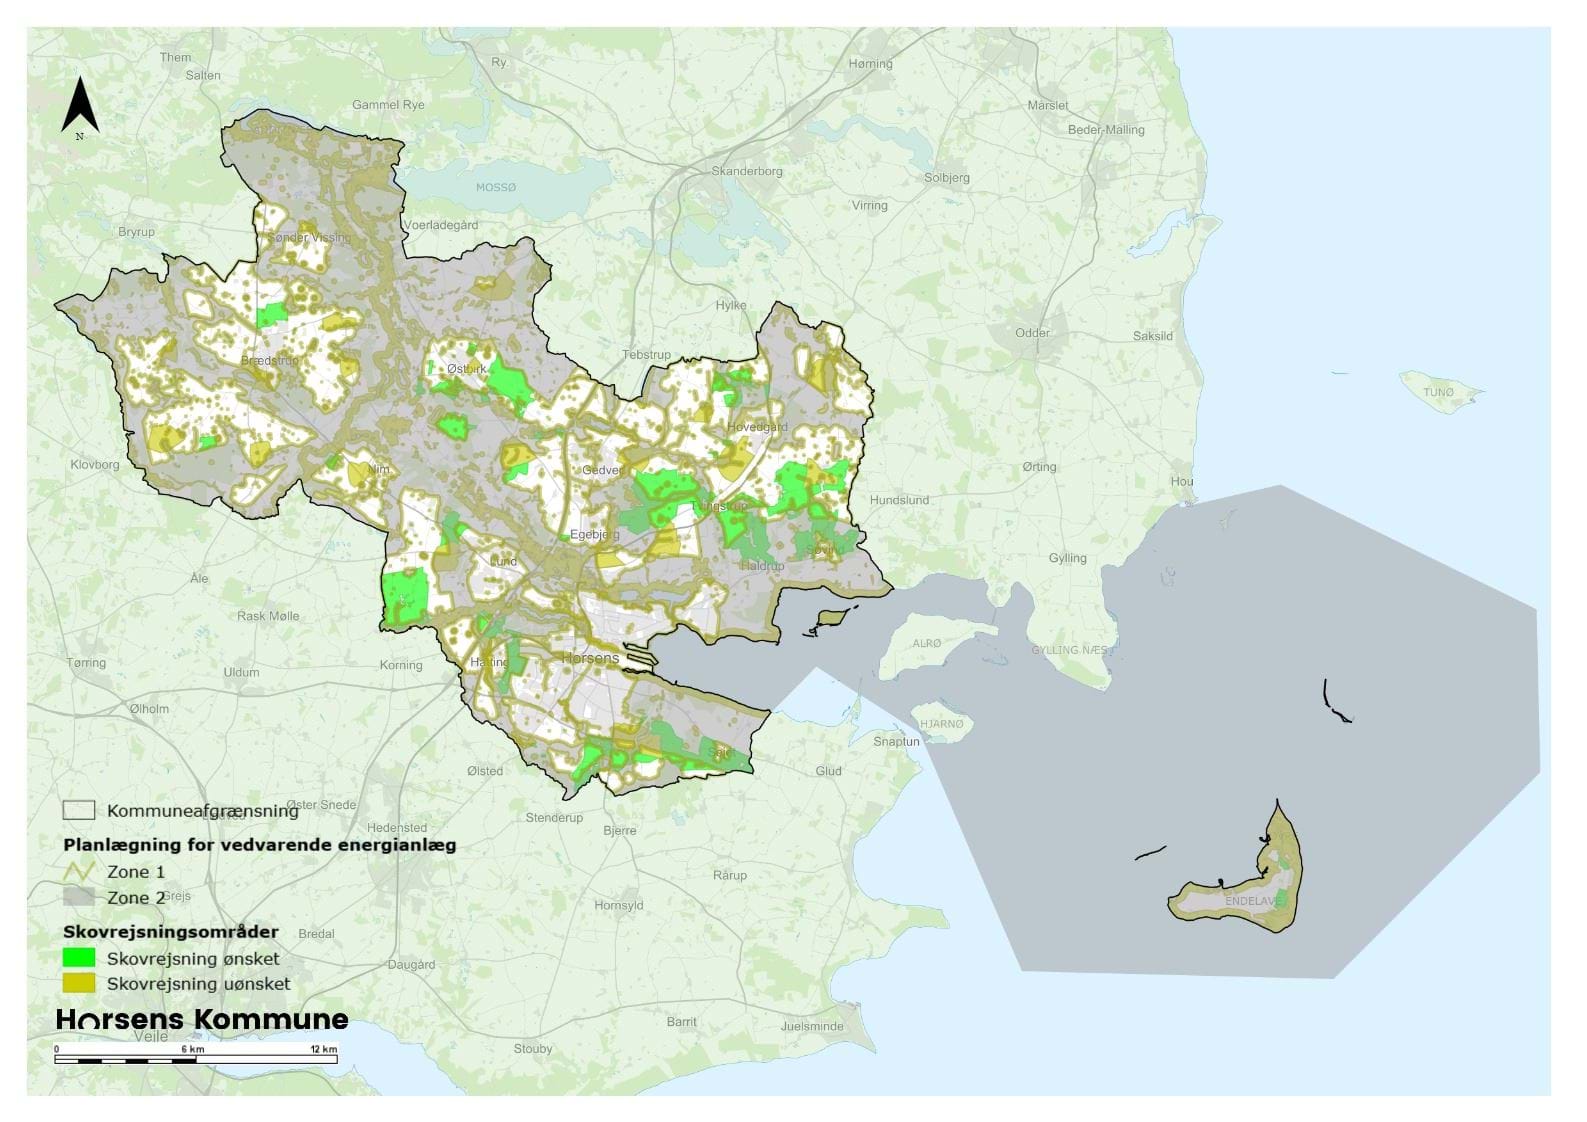Select the Zone 2 gray legend swatch
This screenshot has width=1587, height=1122.
click(x=79, y=897)
